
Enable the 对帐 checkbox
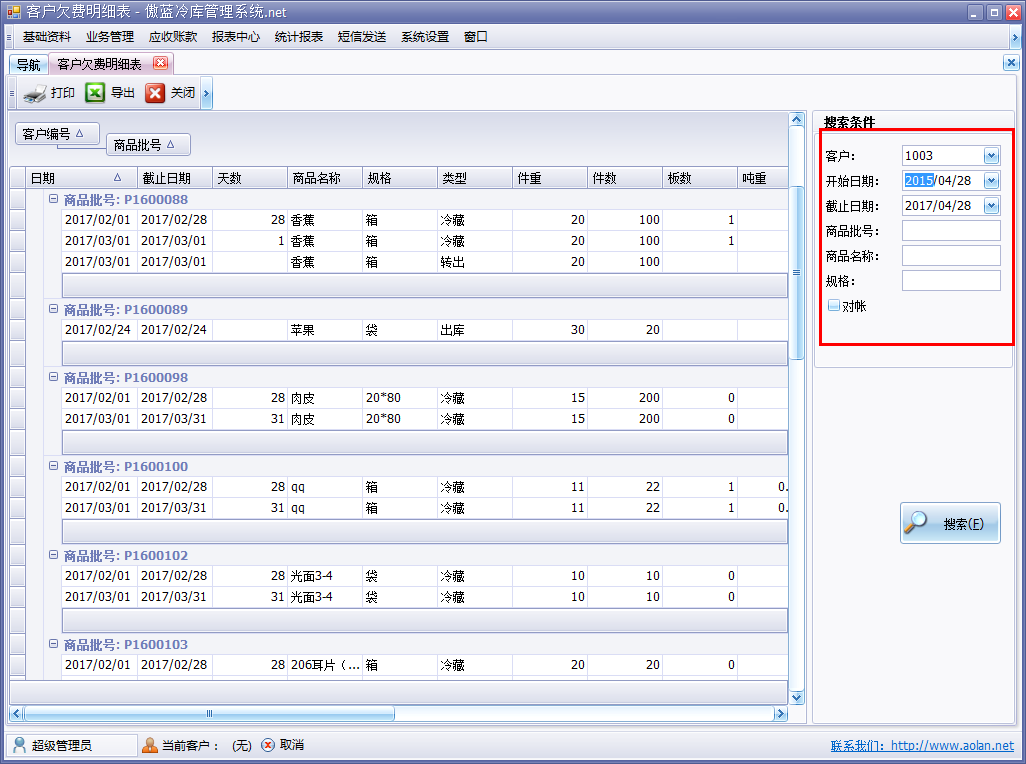point(834,306)
